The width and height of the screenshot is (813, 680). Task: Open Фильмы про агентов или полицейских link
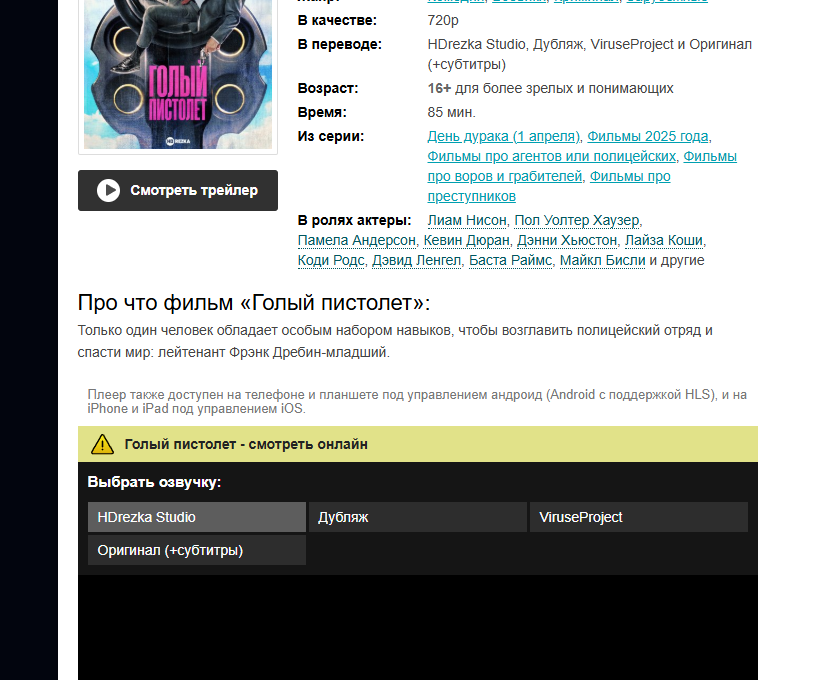[552, 157]
